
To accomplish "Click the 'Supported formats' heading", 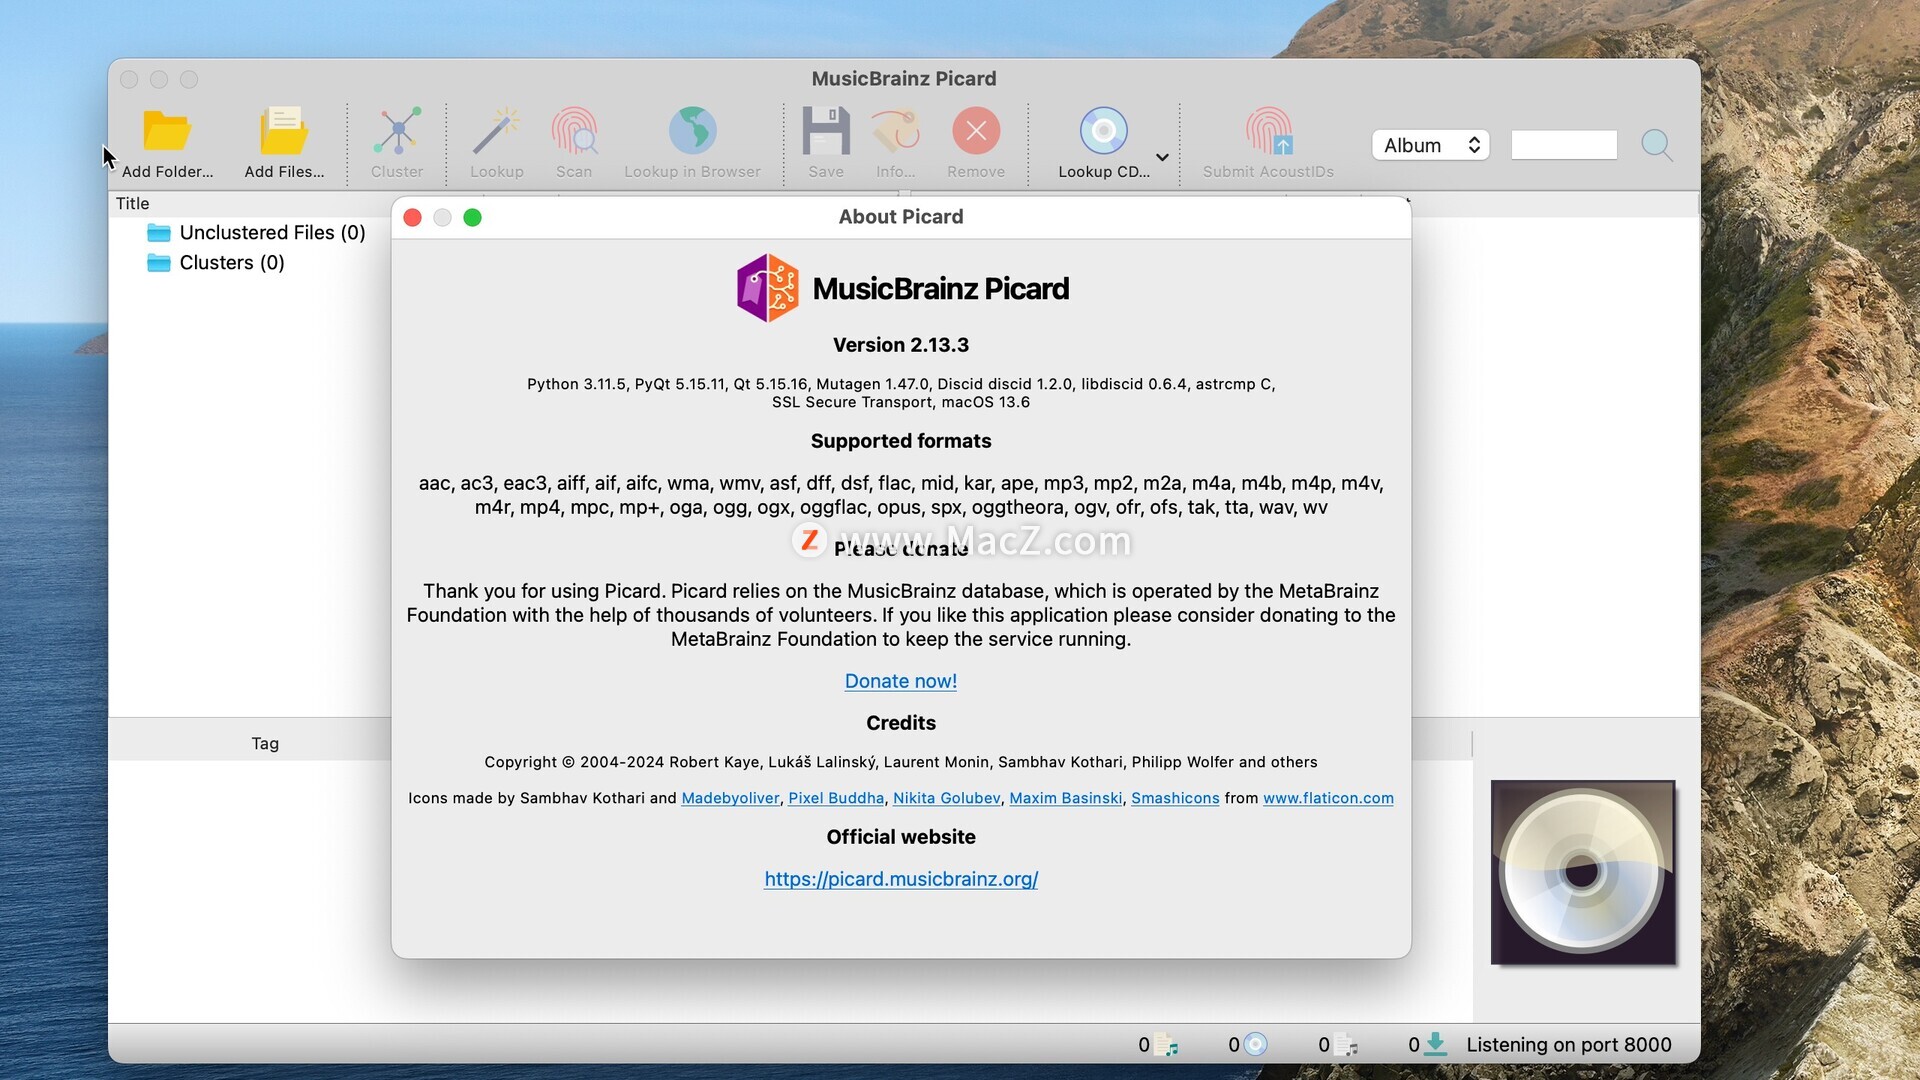I will click(x=901, y=441).
